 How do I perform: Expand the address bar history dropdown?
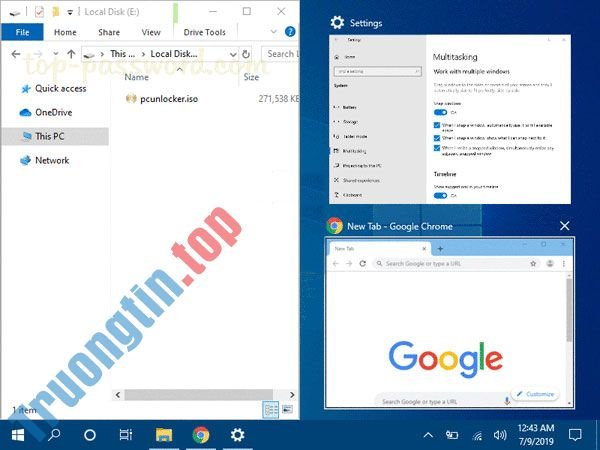(233, 54)
